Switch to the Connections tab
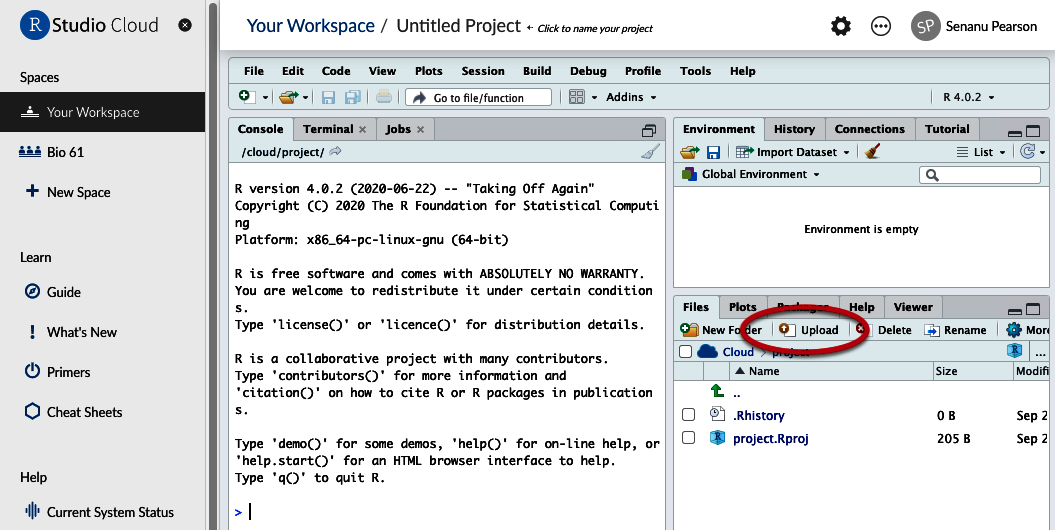This screenshot has height=530, width=1055. coord(869,129)
